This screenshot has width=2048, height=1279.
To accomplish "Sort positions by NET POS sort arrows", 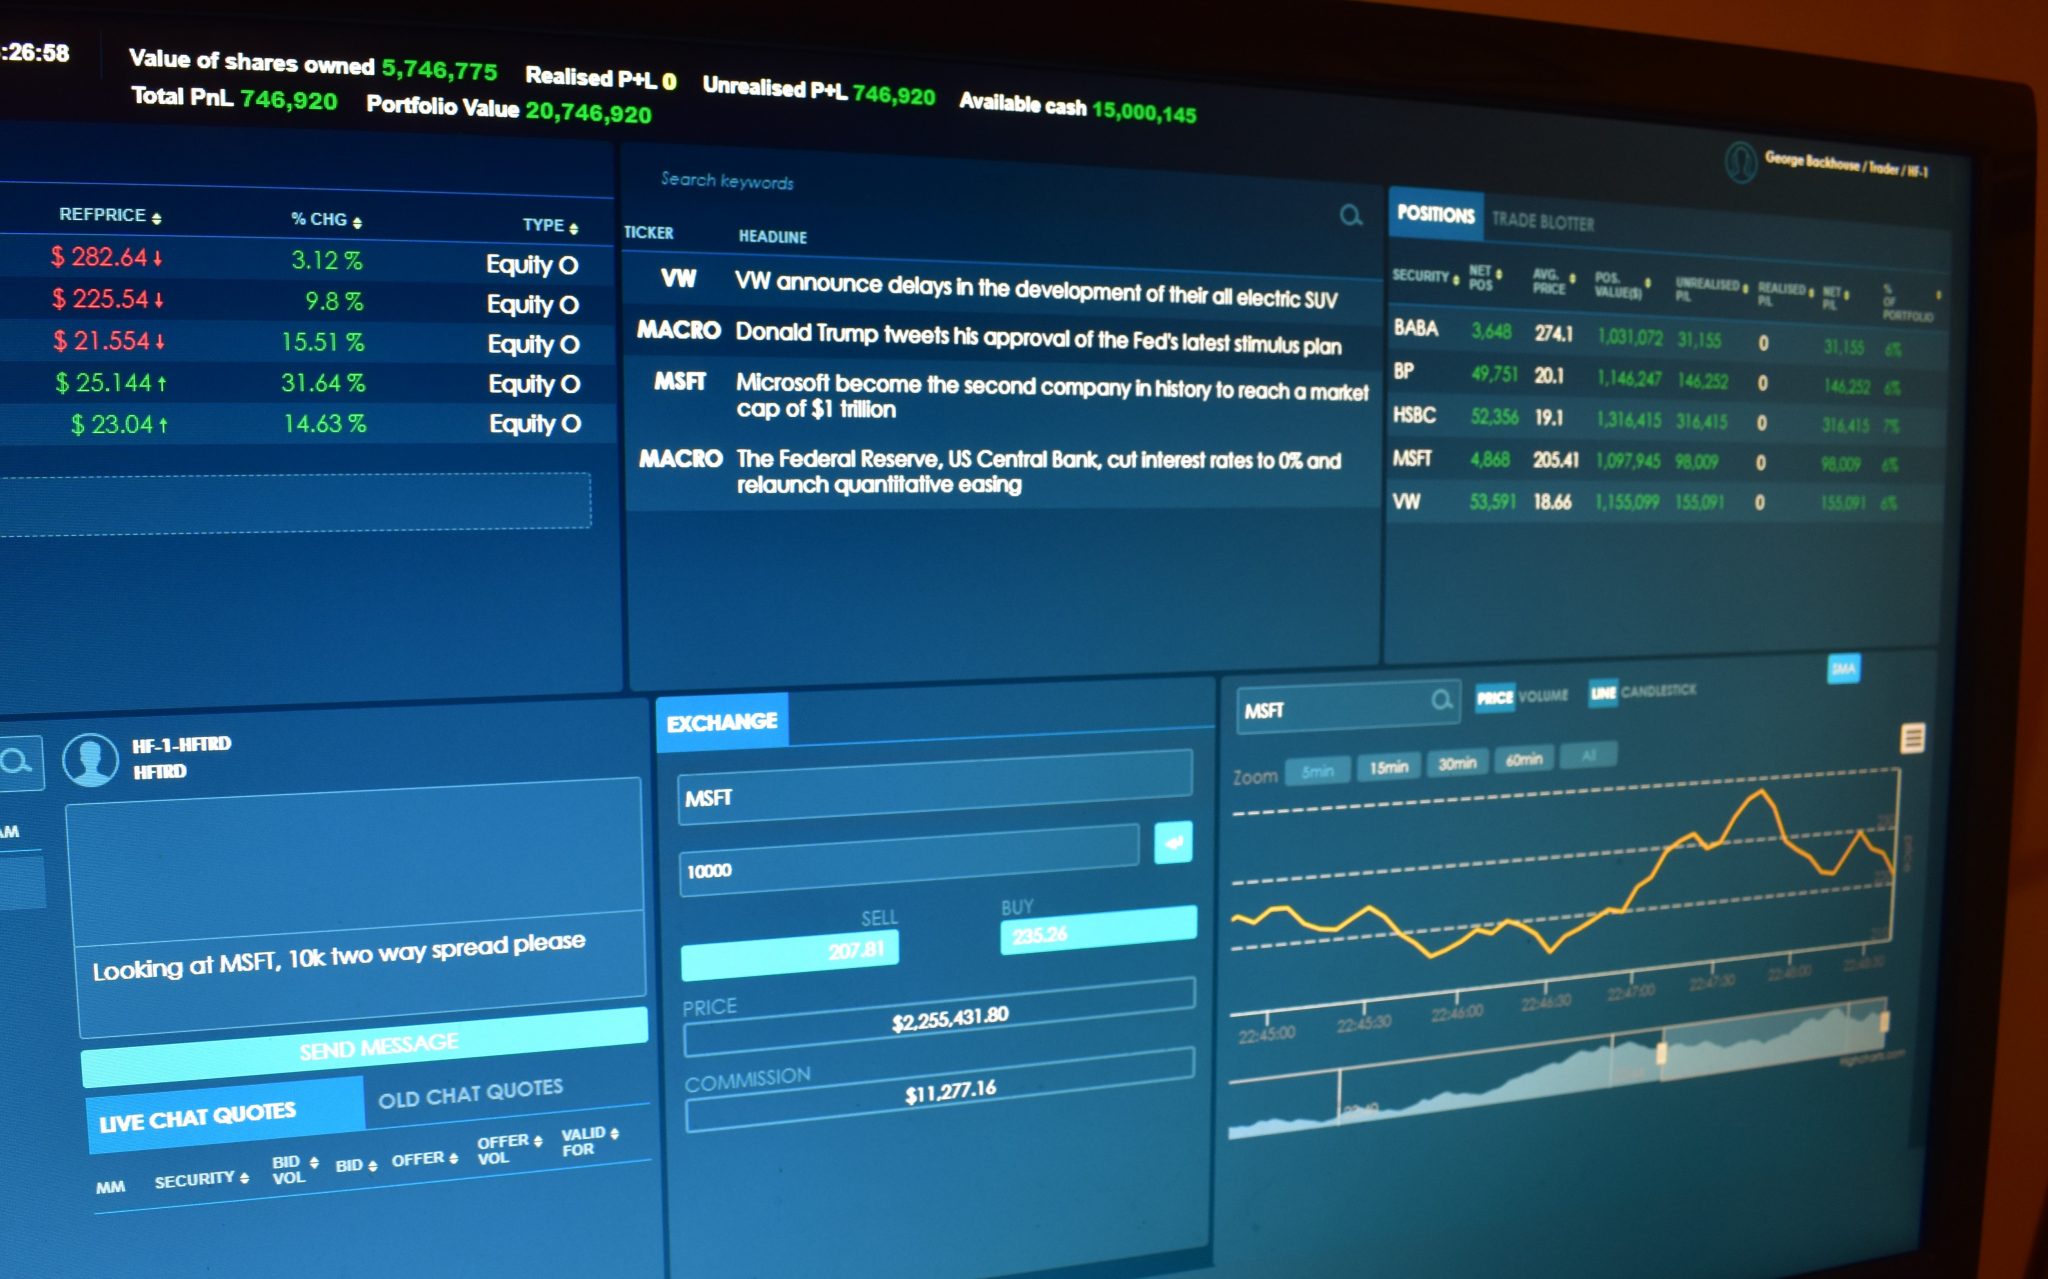I will pyautogui.click(x=1499, y=274).
